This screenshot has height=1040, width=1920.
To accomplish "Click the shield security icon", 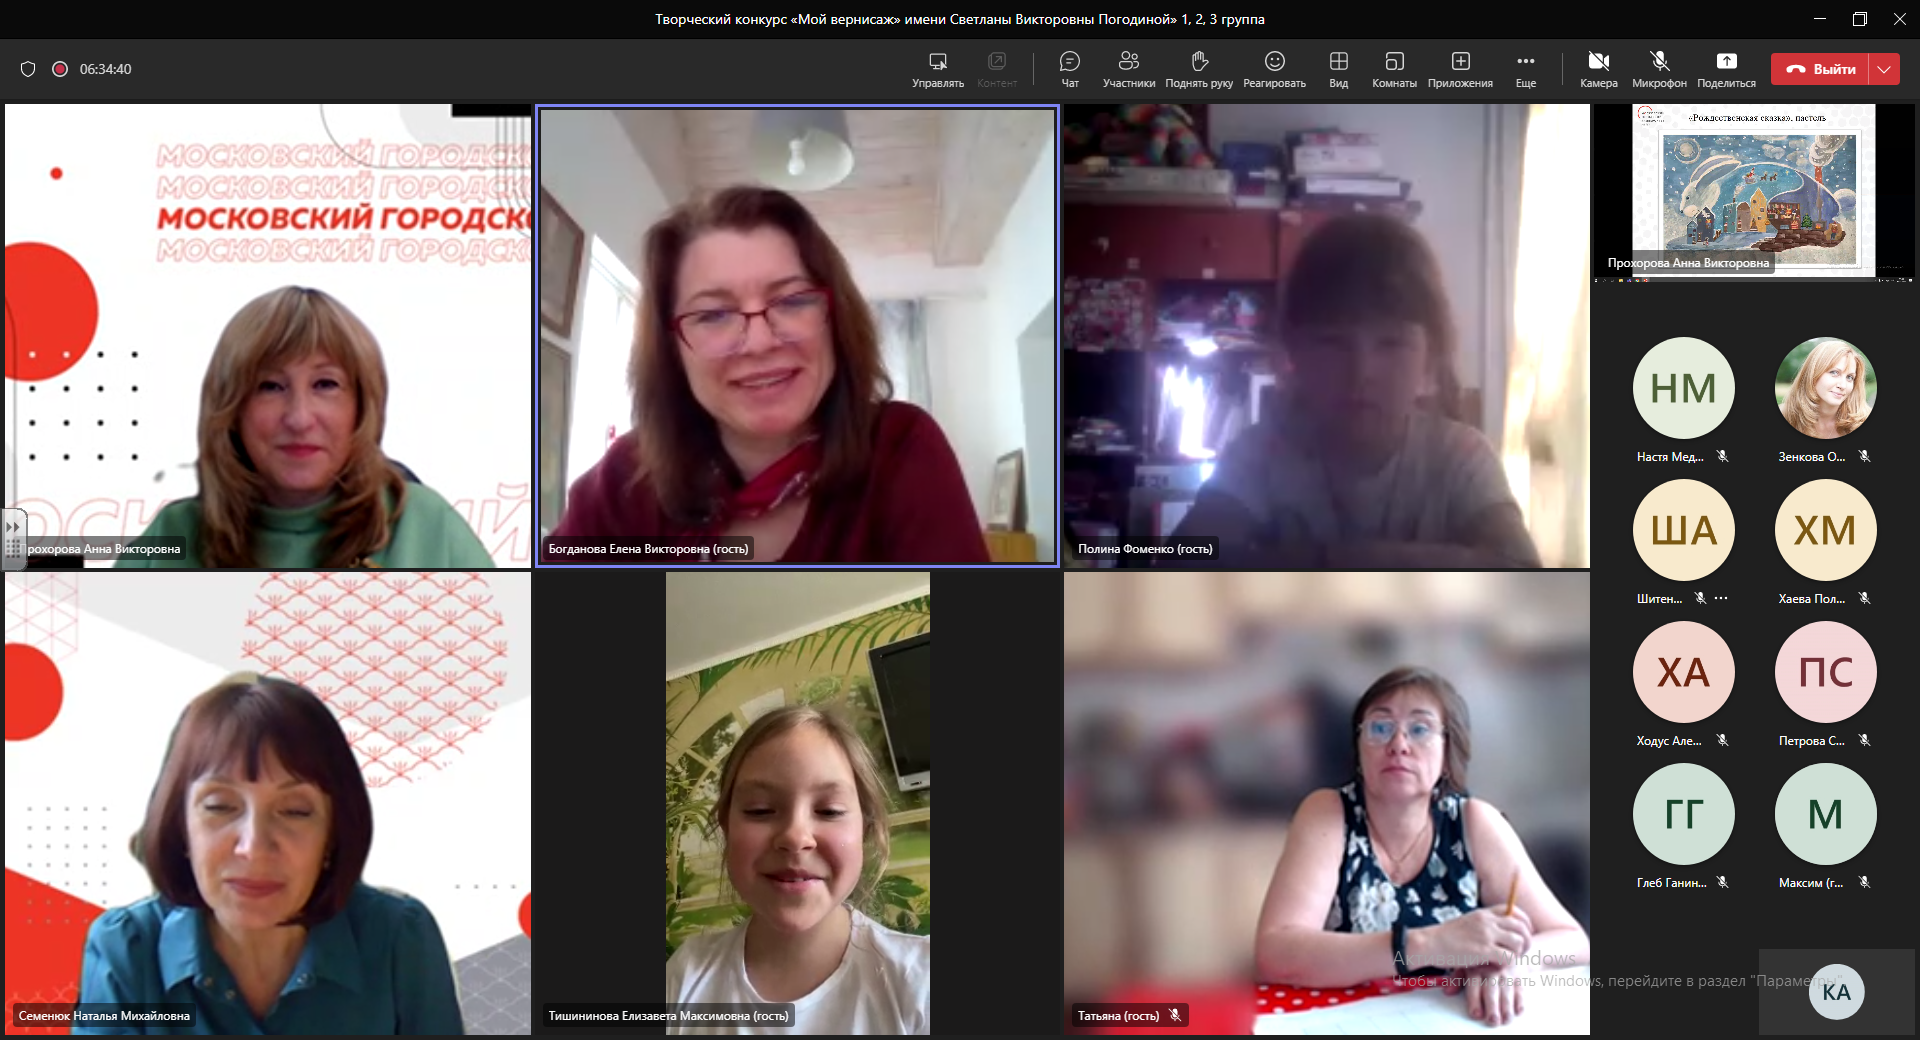I will click(28, 69).
